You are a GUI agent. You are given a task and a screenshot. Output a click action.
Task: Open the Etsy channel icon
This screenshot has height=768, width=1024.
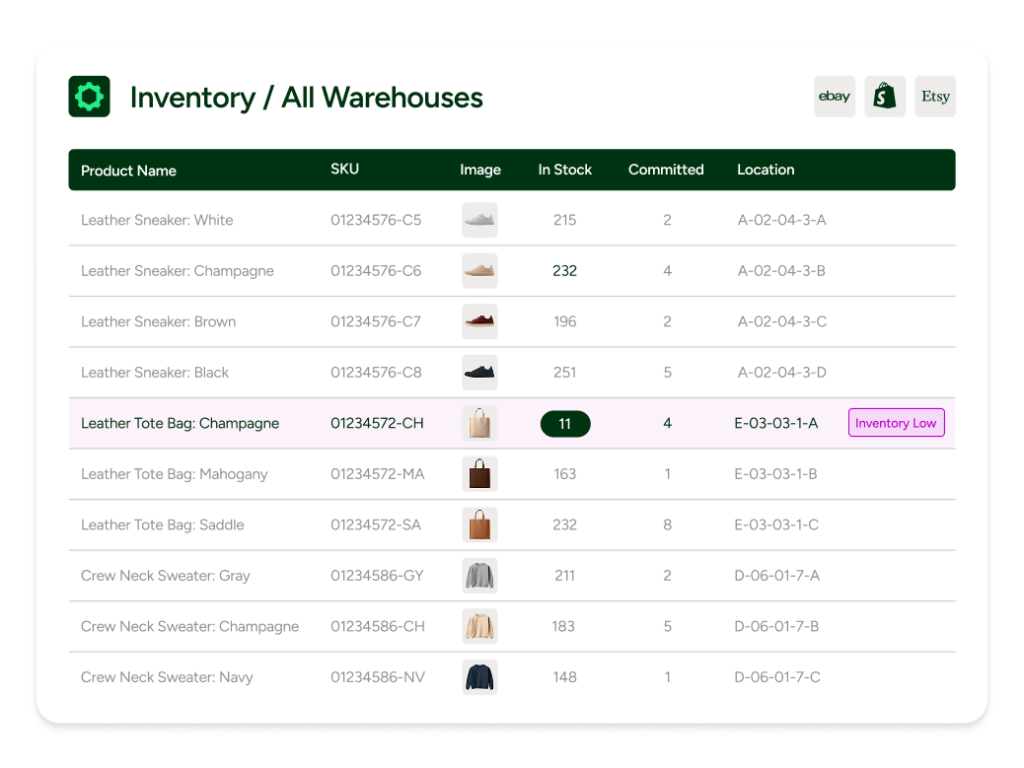[x=935, y=97]
